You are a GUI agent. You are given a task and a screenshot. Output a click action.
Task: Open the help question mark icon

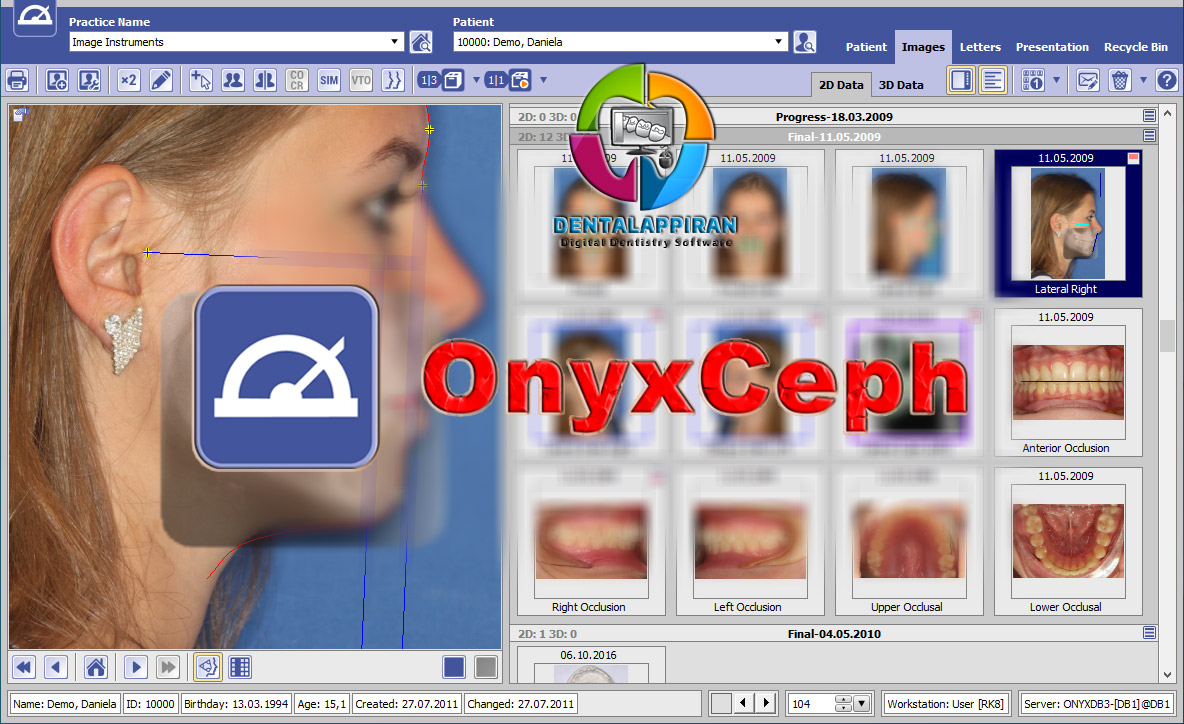coord(1167,80)
